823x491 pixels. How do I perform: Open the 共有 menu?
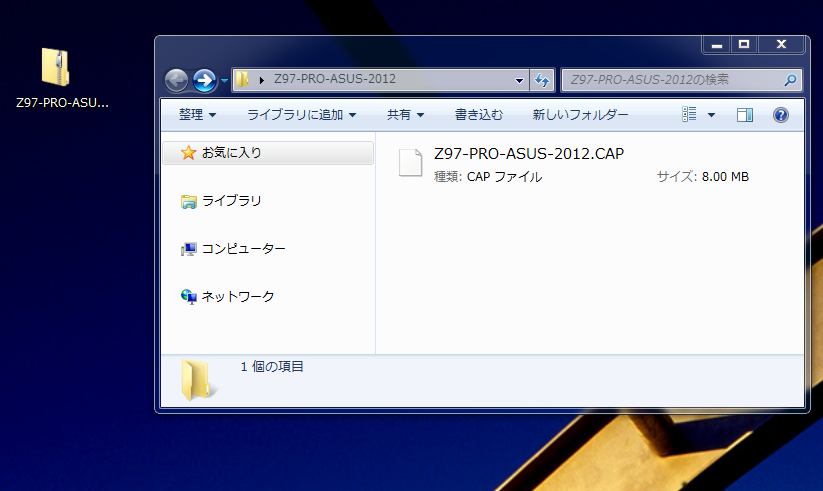pyautogui.click(x=405, y=114)
